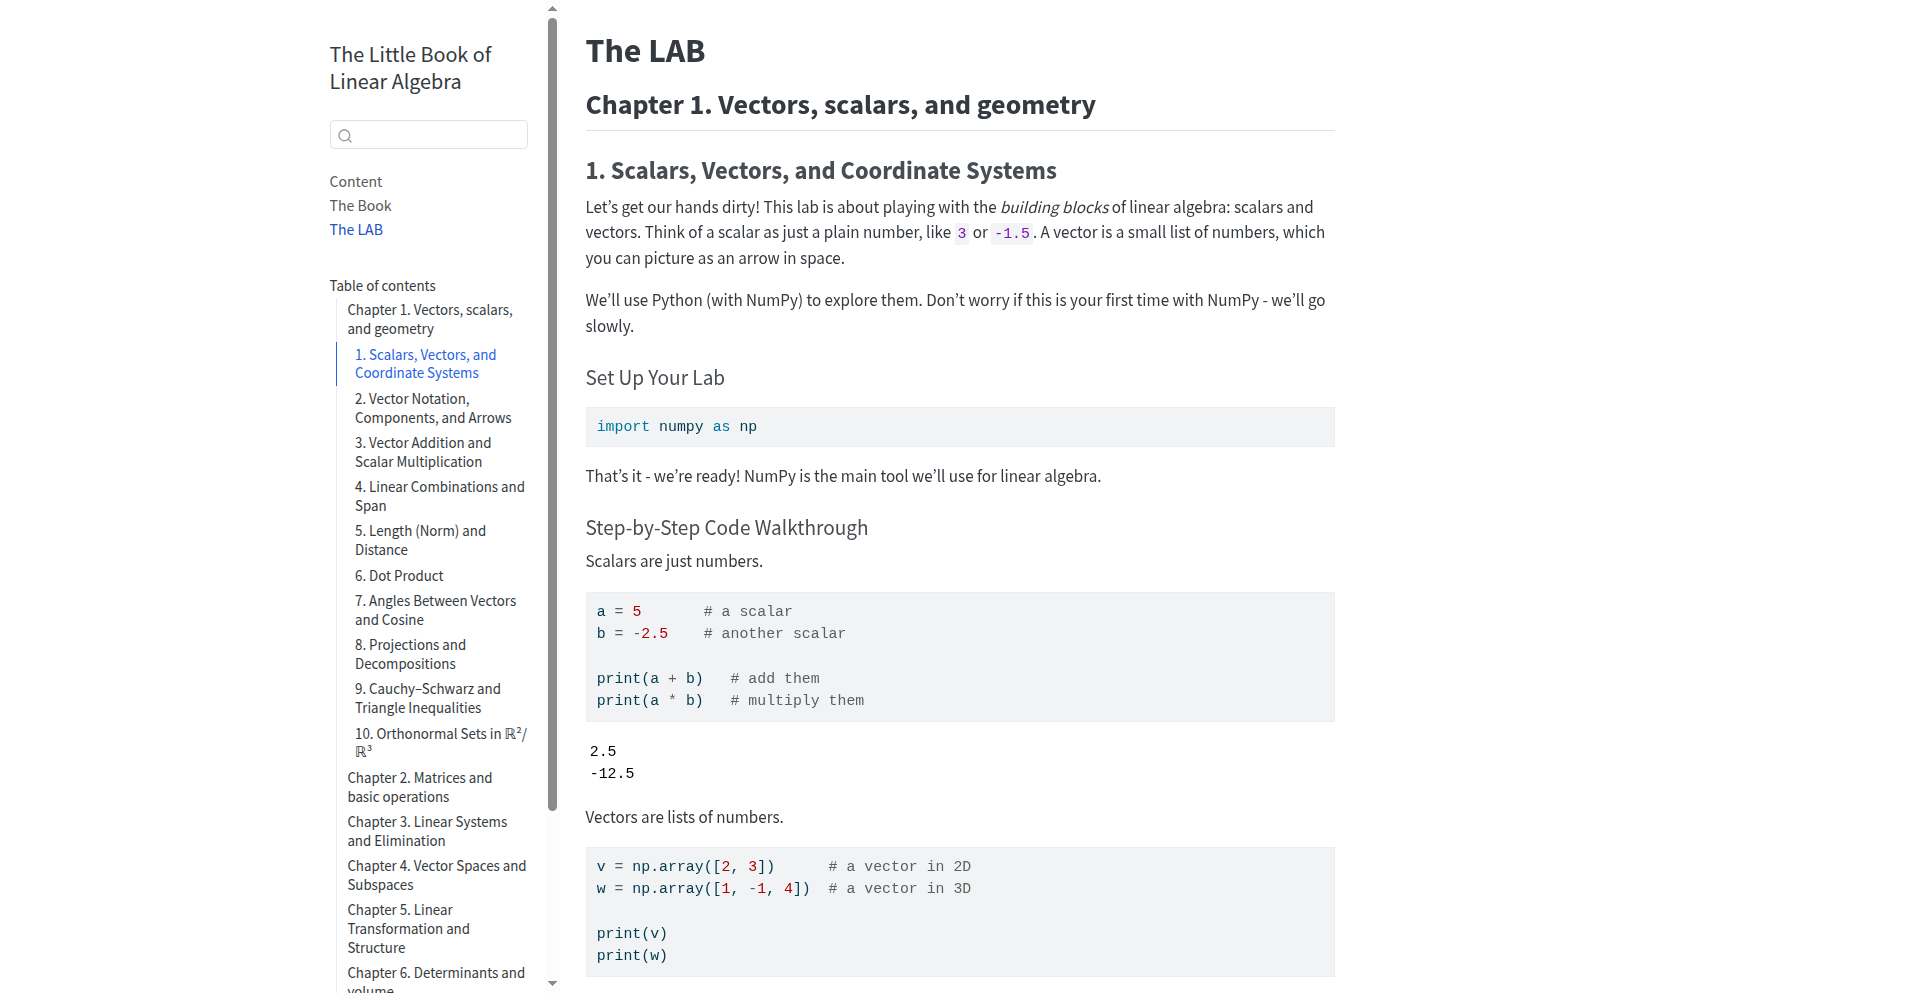
Task: Jump to 8. Projections and Decompositions
Action: (x=410, y=654)
